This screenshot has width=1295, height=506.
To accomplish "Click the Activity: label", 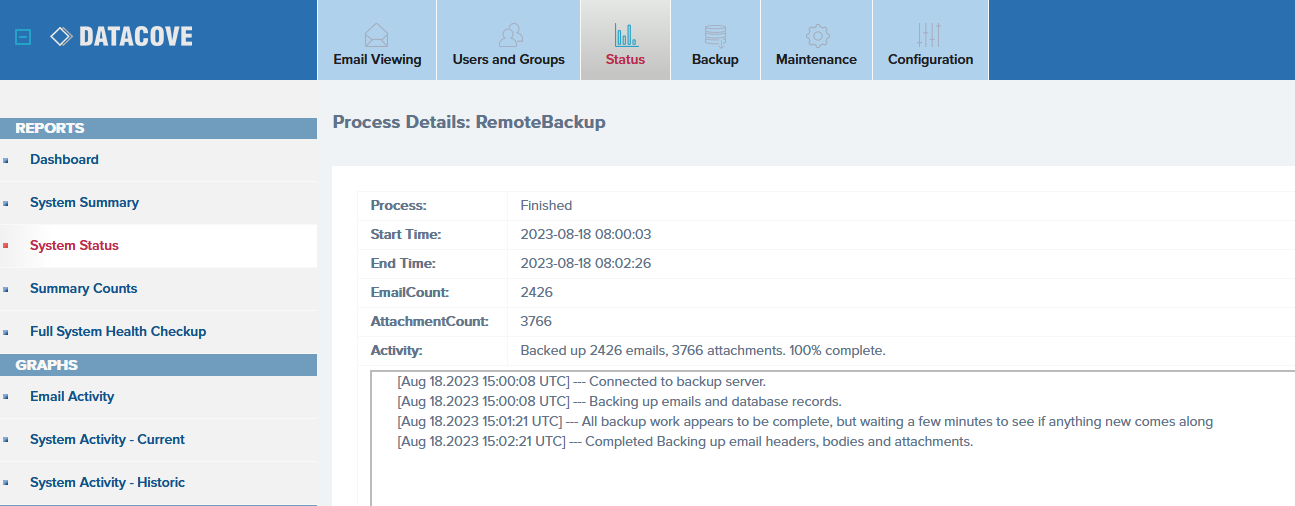I will (x=397, y=350).
